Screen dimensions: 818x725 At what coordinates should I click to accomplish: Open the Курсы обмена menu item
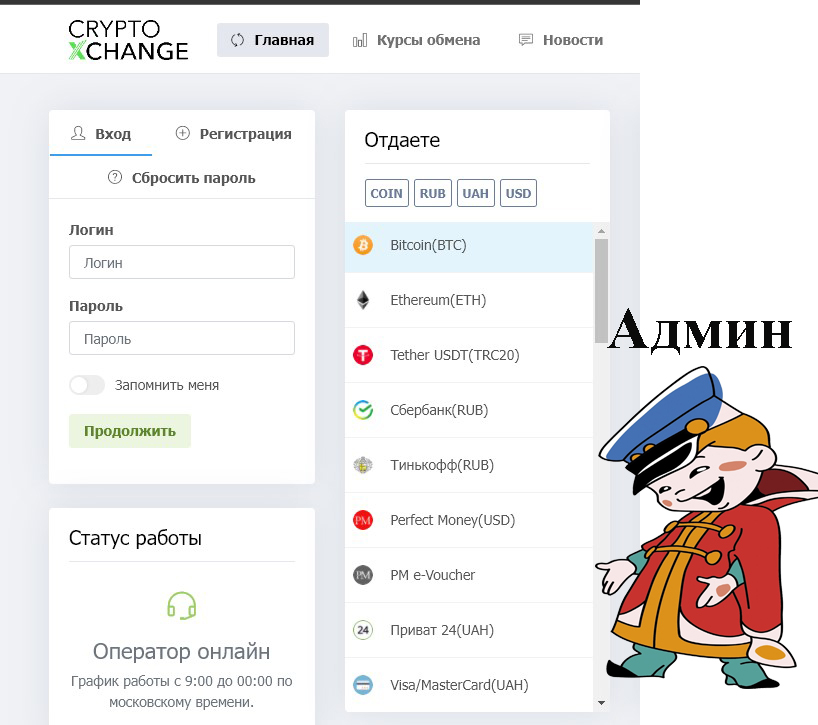(x=416, y=40)
